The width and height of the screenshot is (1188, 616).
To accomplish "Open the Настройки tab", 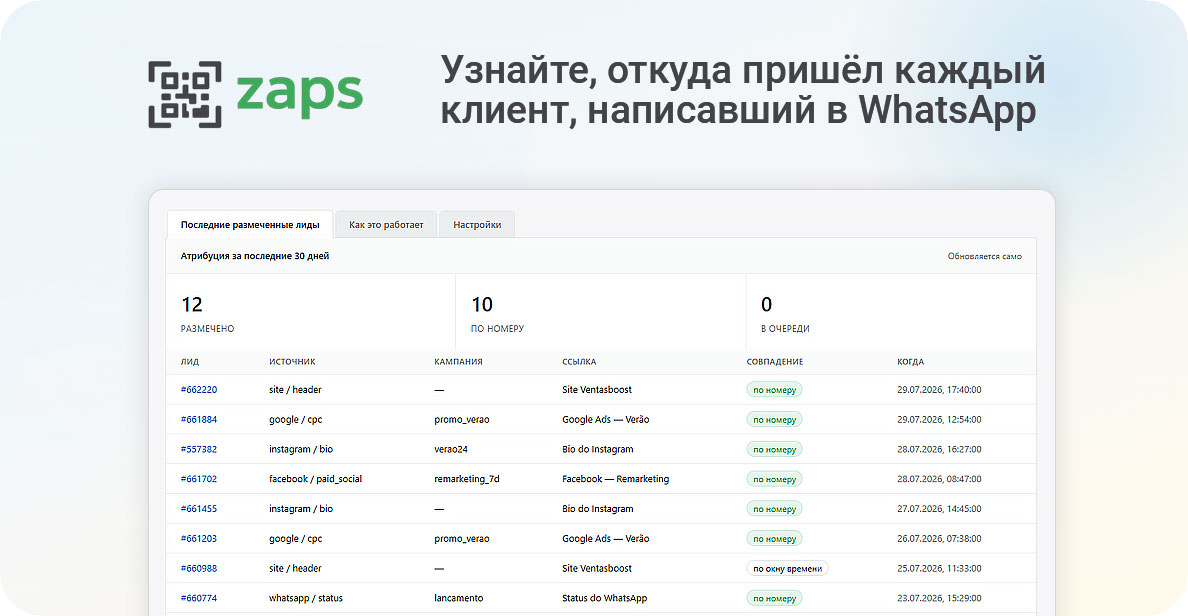I will 477,224.
